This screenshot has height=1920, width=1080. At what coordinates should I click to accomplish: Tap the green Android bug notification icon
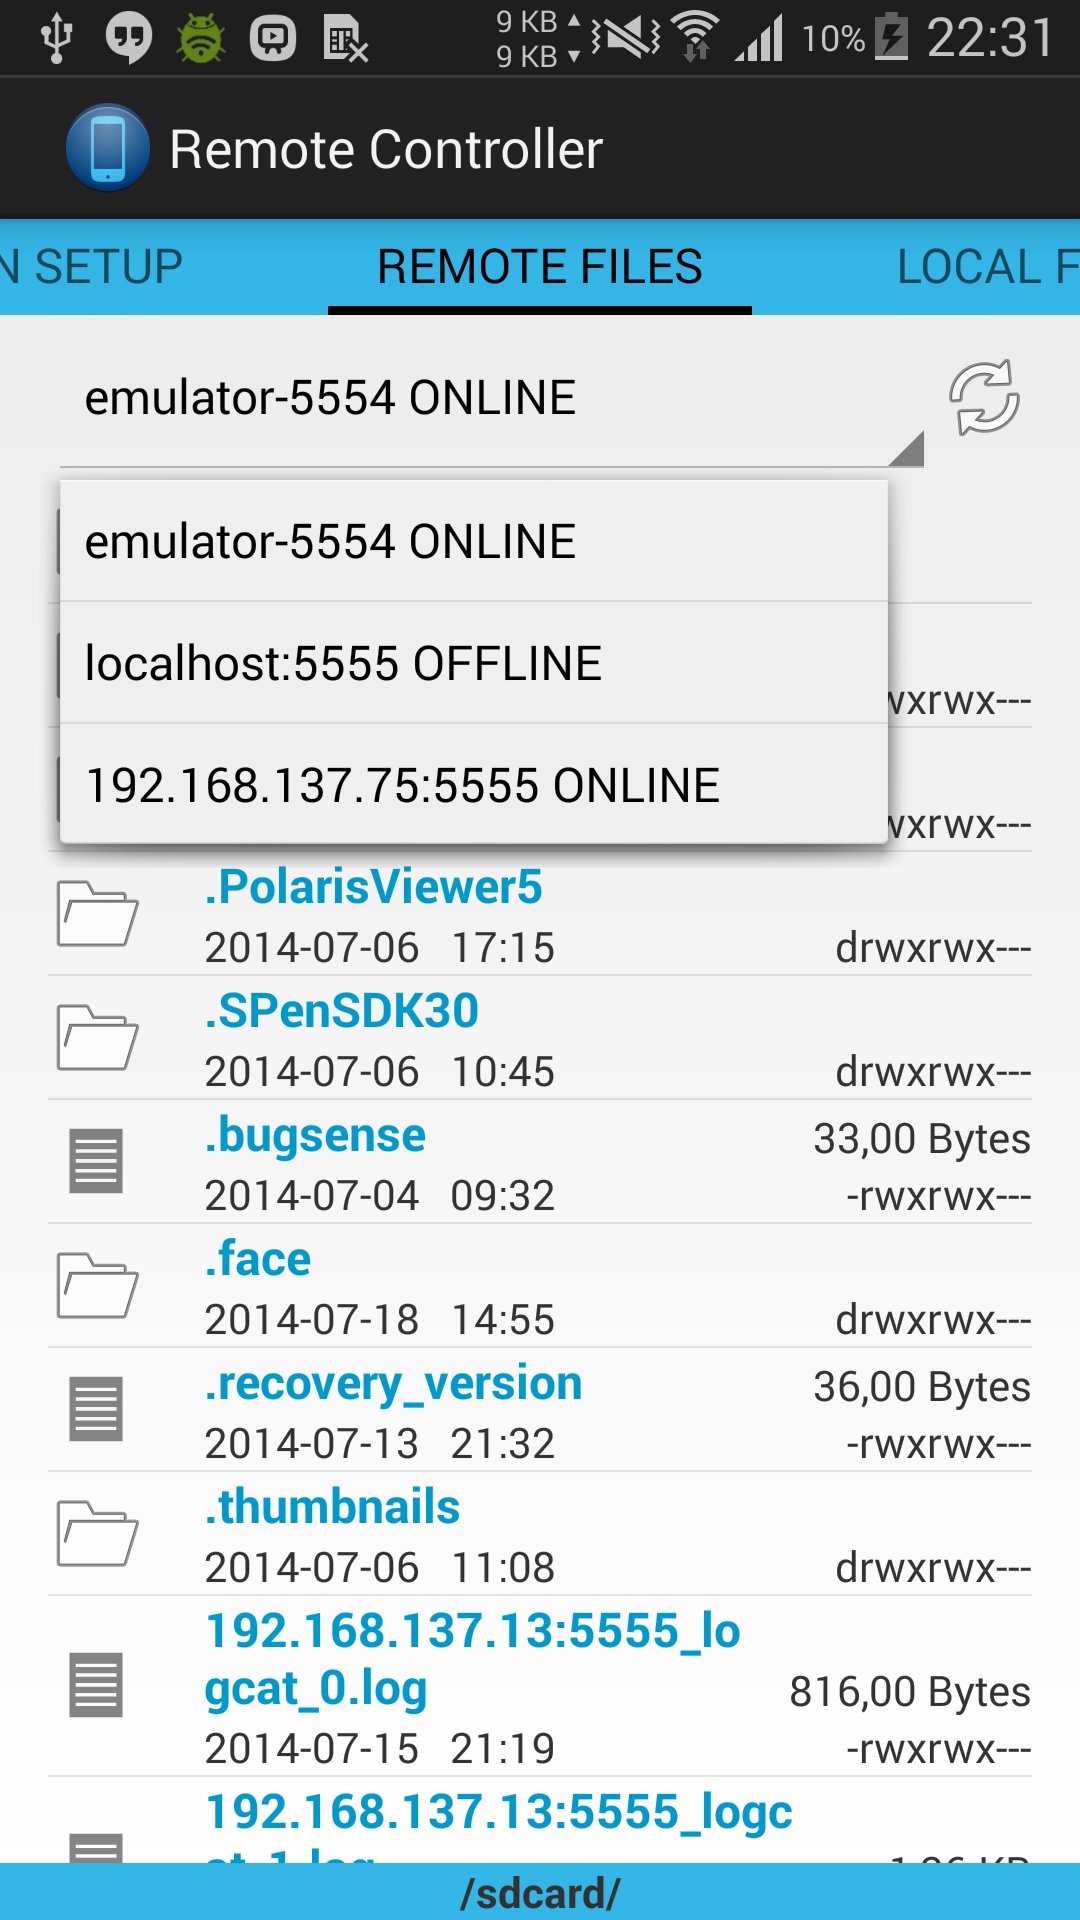[201, 38]
